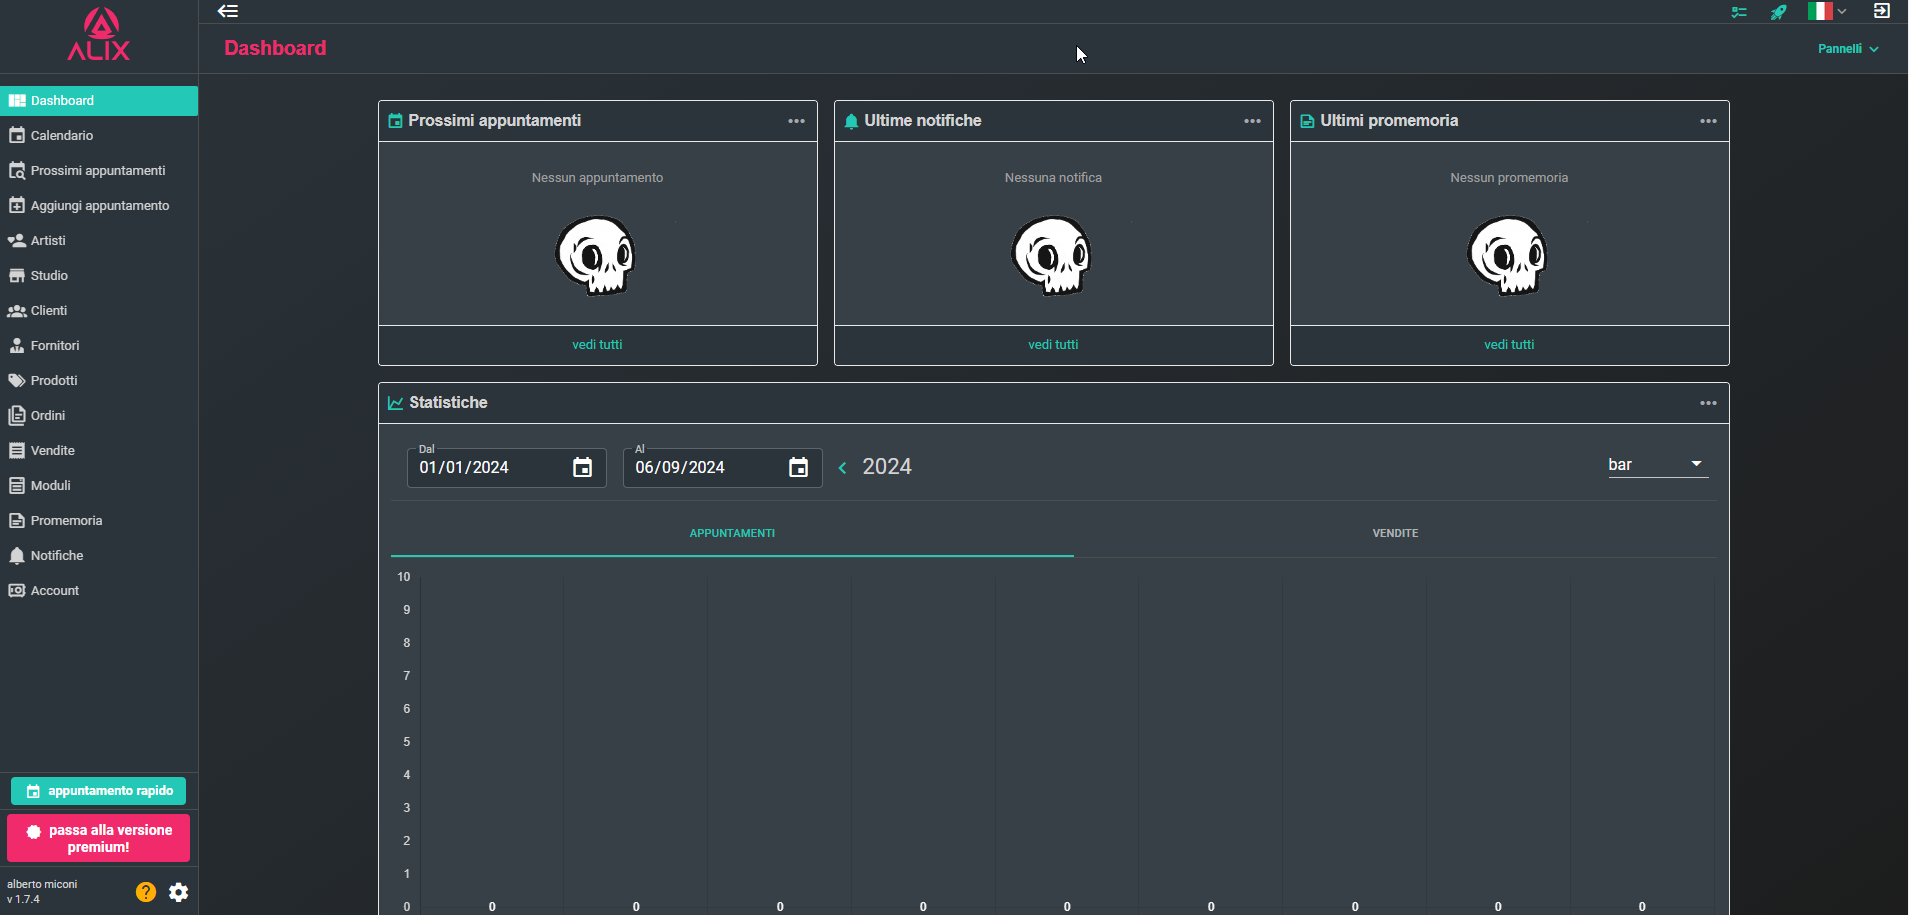The height and width of the screenshot is (915, 1909).
Task: Open the checklist icon in top bar
Action: pos(1739,12)
